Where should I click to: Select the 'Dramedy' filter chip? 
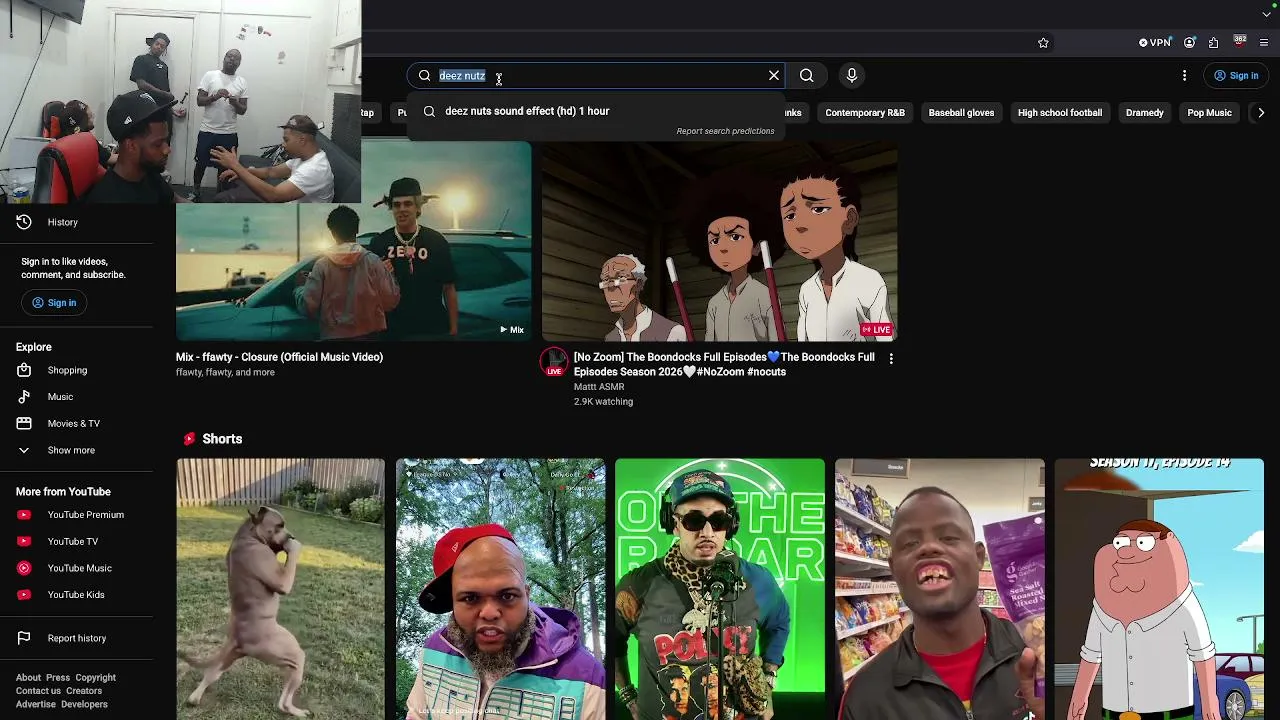1144,113
